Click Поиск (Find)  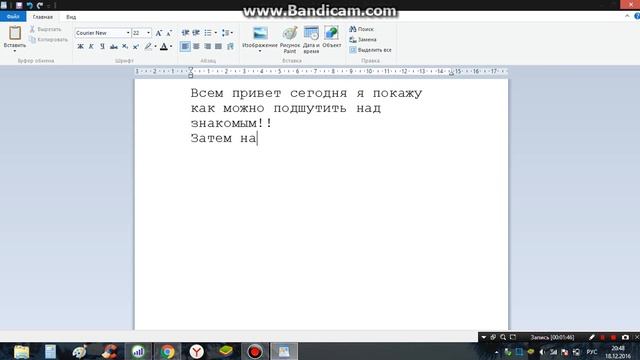coord(361,29)
